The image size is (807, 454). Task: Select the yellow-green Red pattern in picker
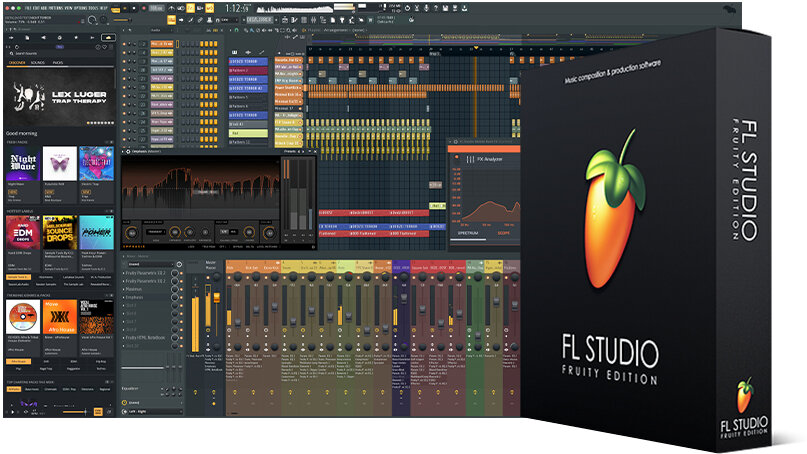coord(248,133)
